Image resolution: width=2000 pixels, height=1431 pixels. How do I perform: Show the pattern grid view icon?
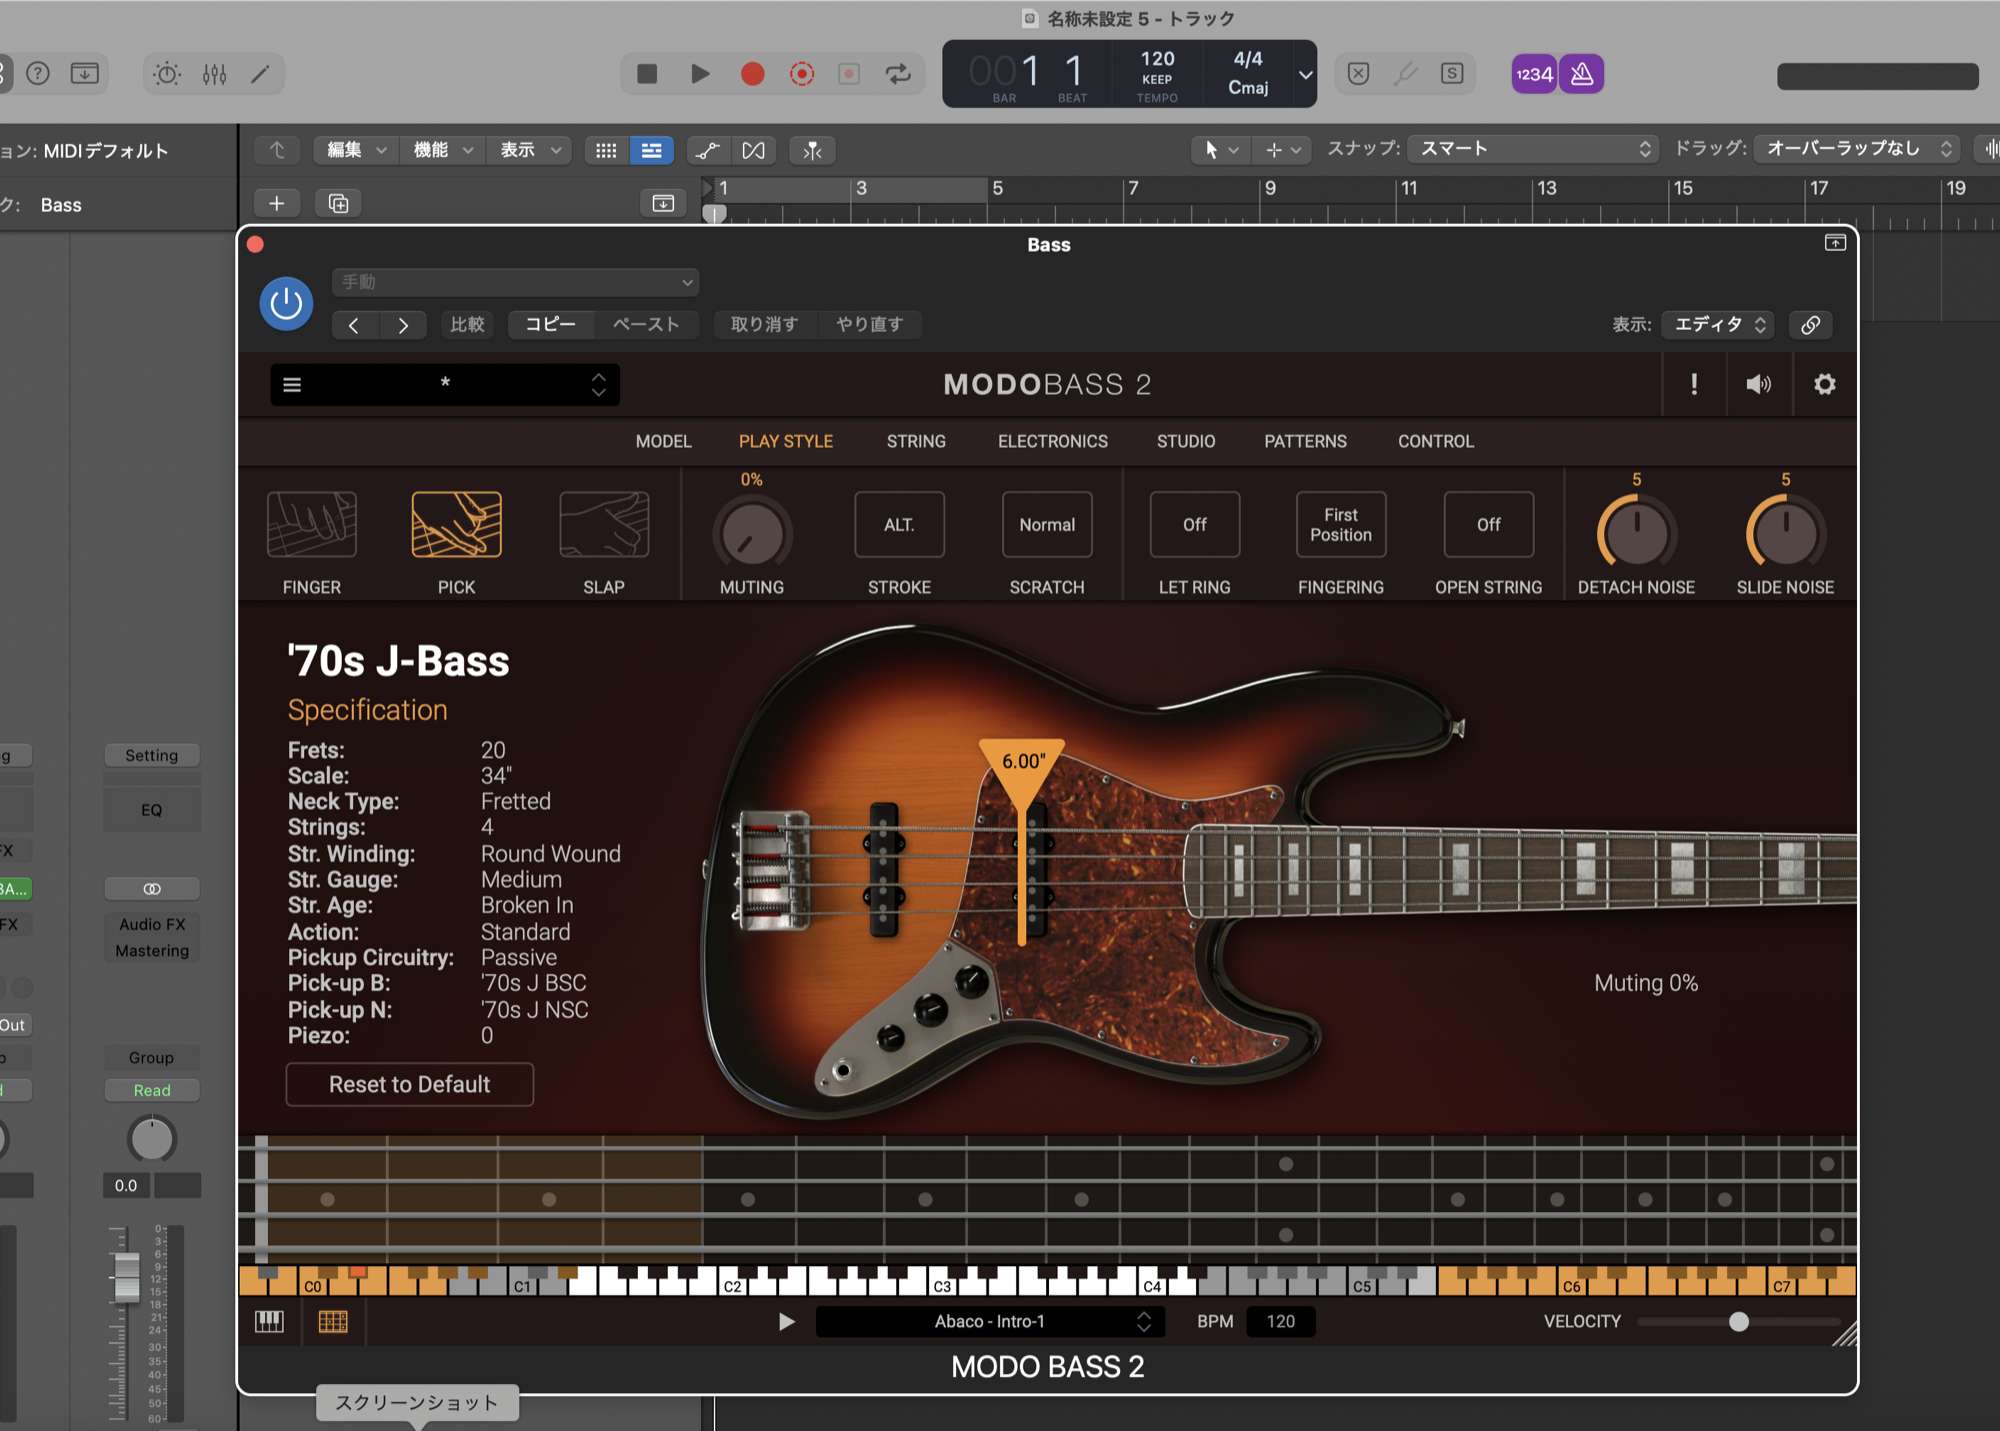pos(333,1322)
